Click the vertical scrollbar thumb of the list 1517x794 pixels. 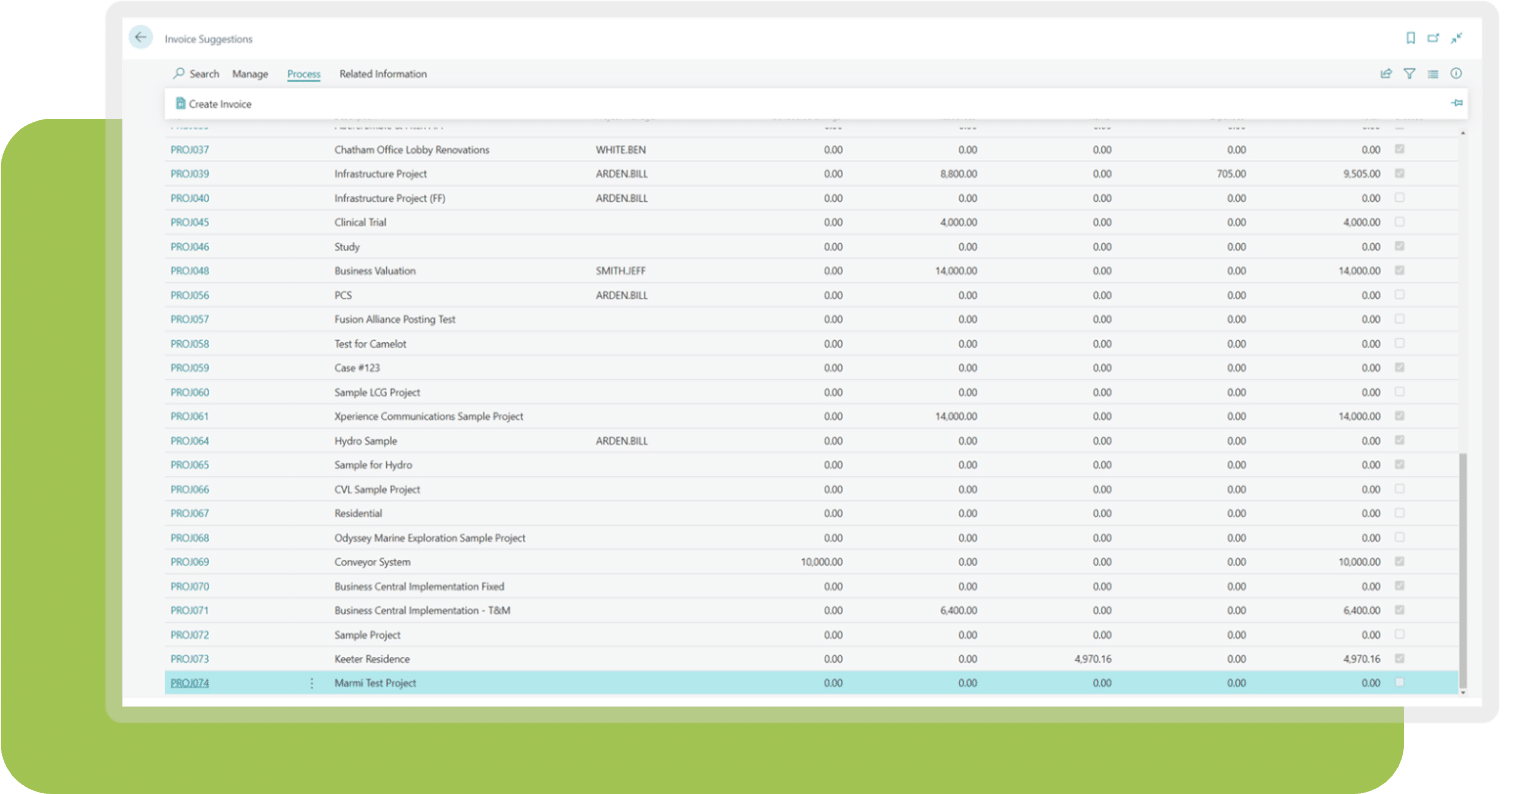[1463, 570]
